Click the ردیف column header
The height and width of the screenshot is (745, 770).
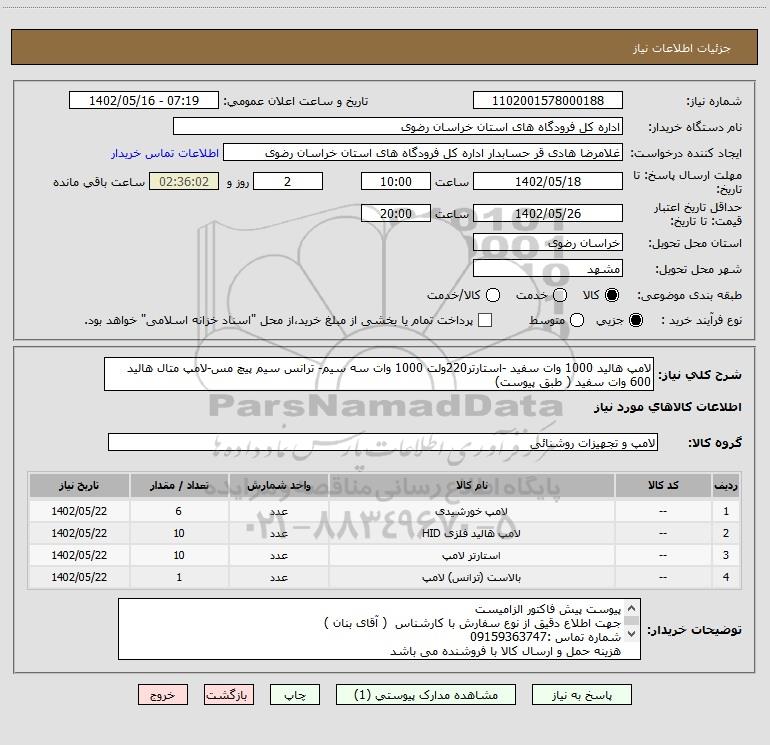pos(726,485)
